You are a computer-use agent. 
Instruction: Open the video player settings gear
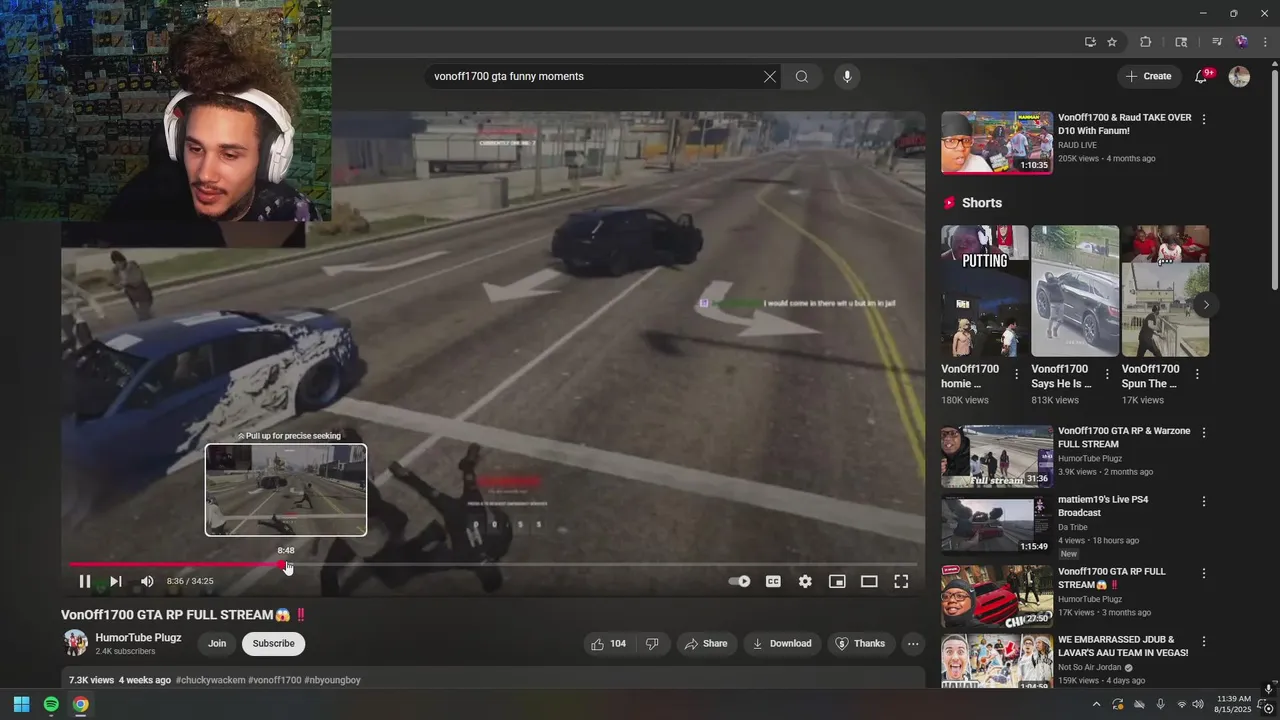click(805, 581)
